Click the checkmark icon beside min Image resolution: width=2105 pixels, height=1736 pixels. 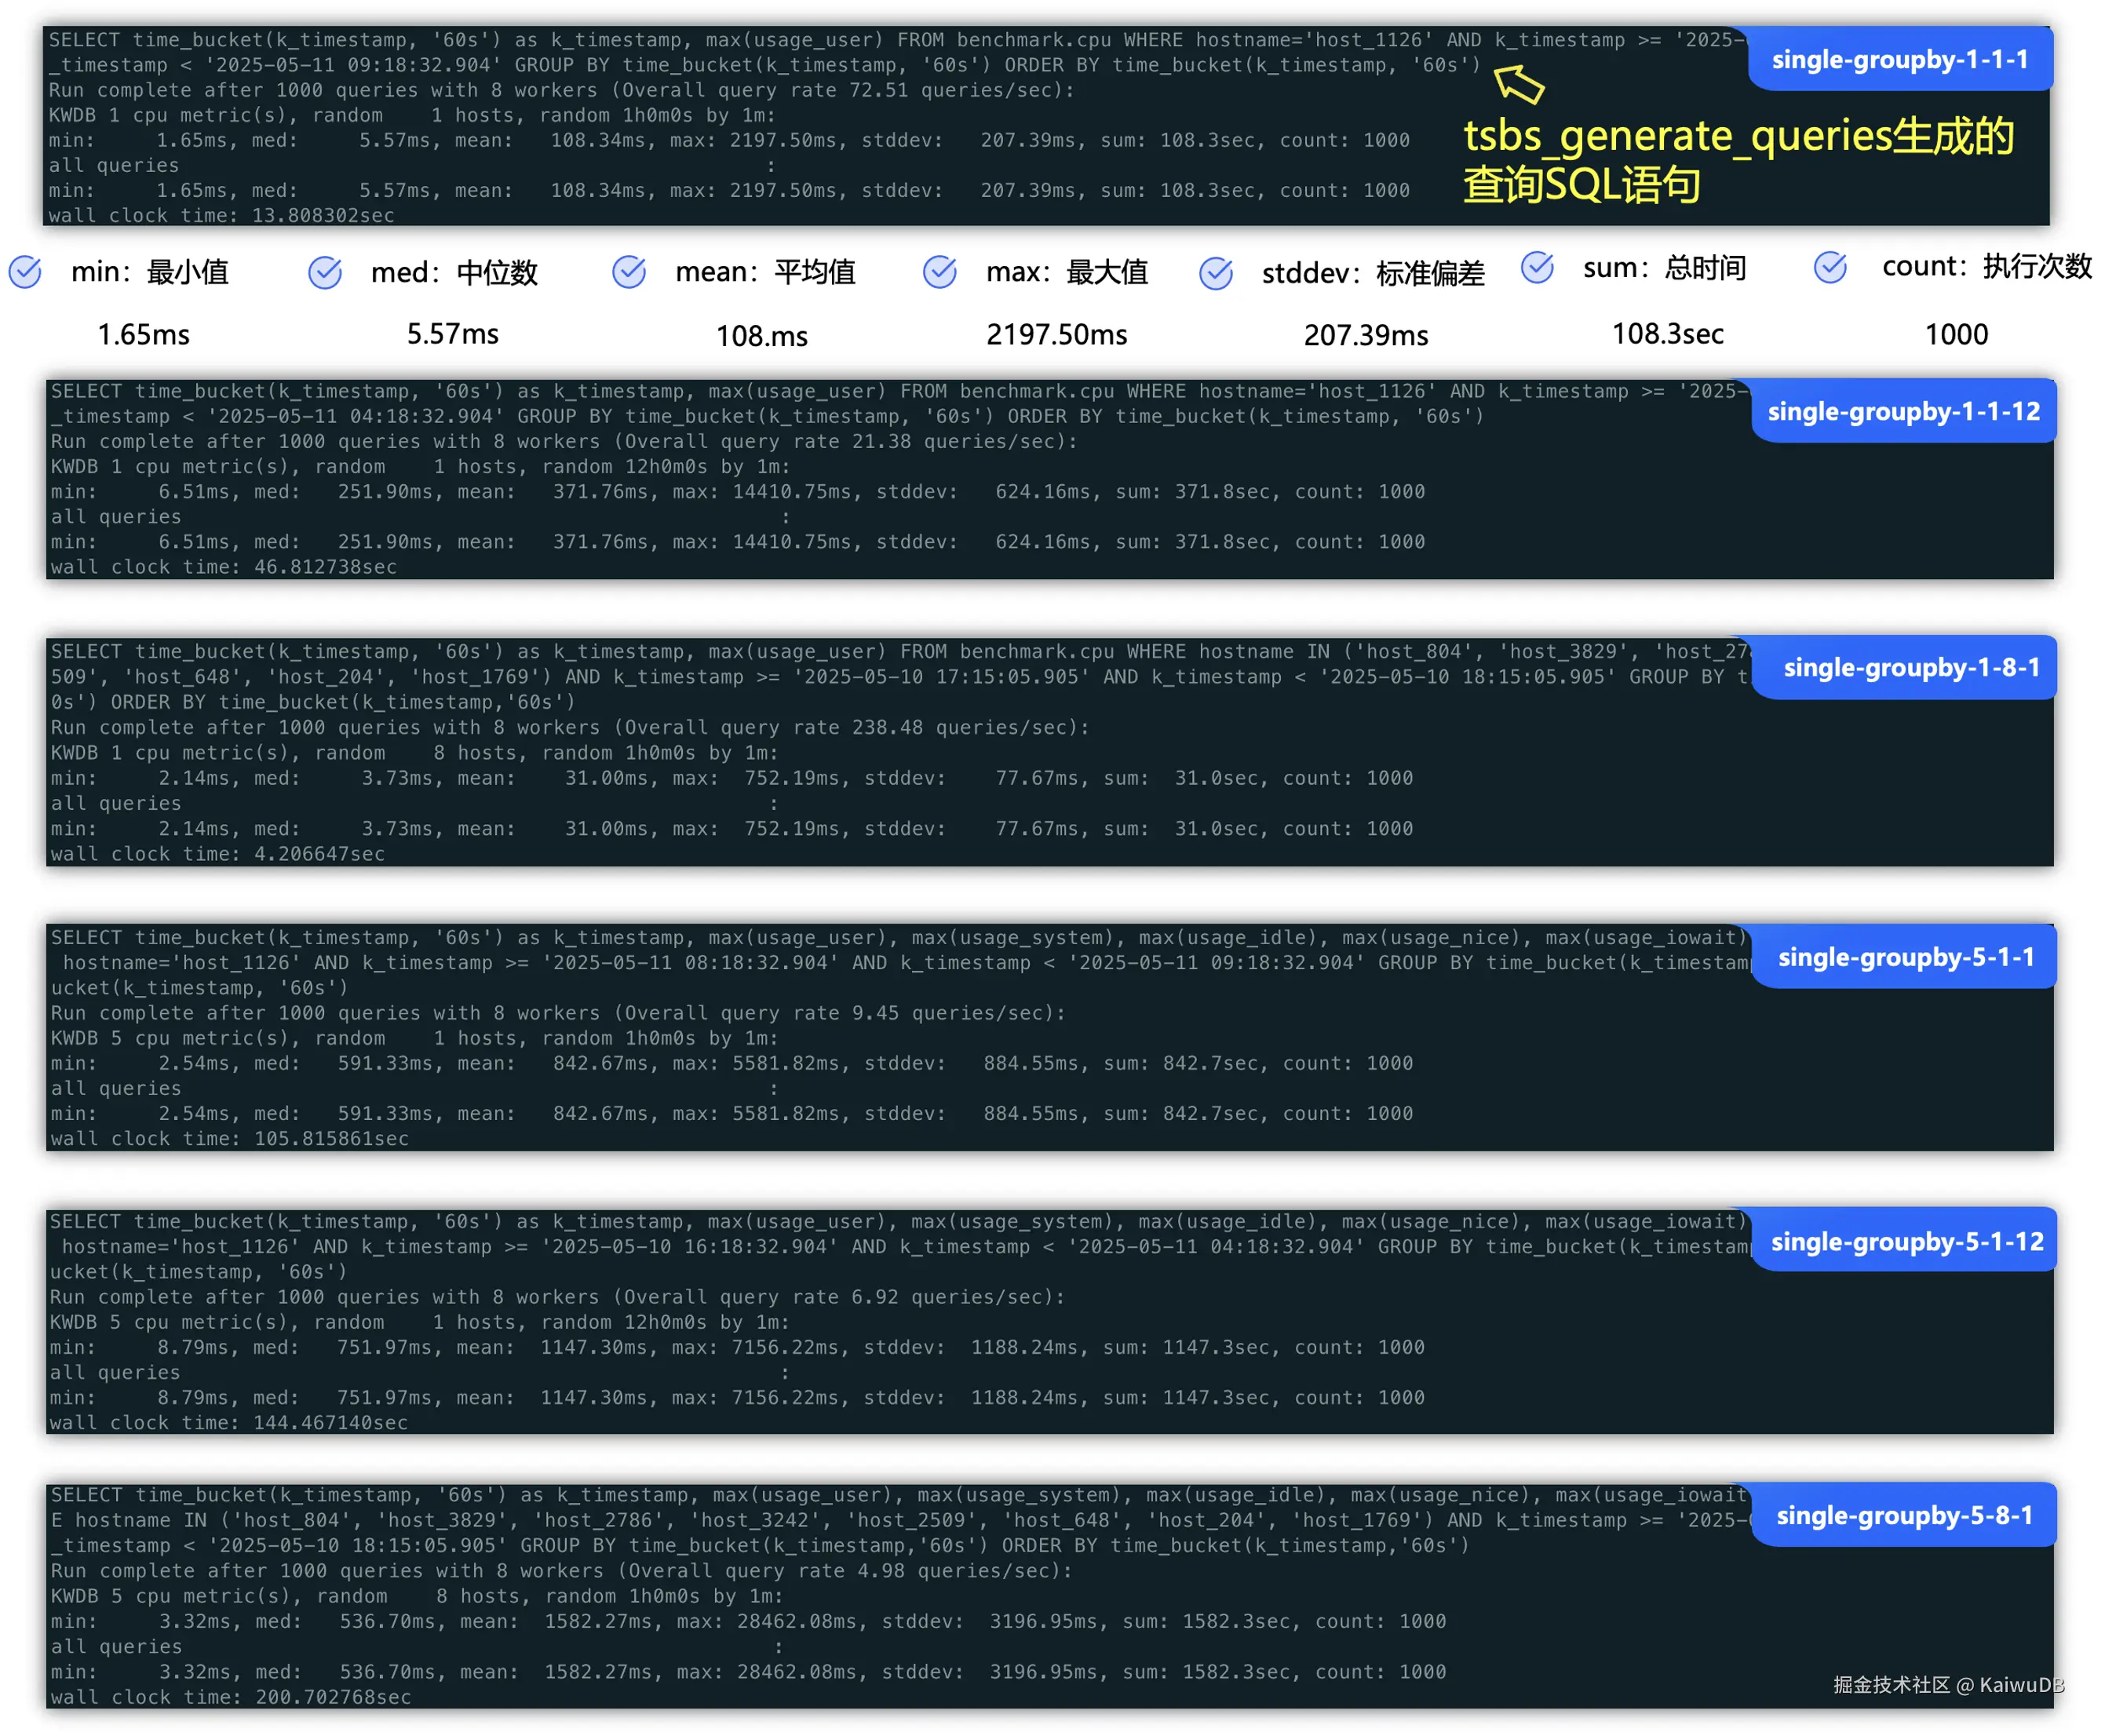(x=25, y=271)
